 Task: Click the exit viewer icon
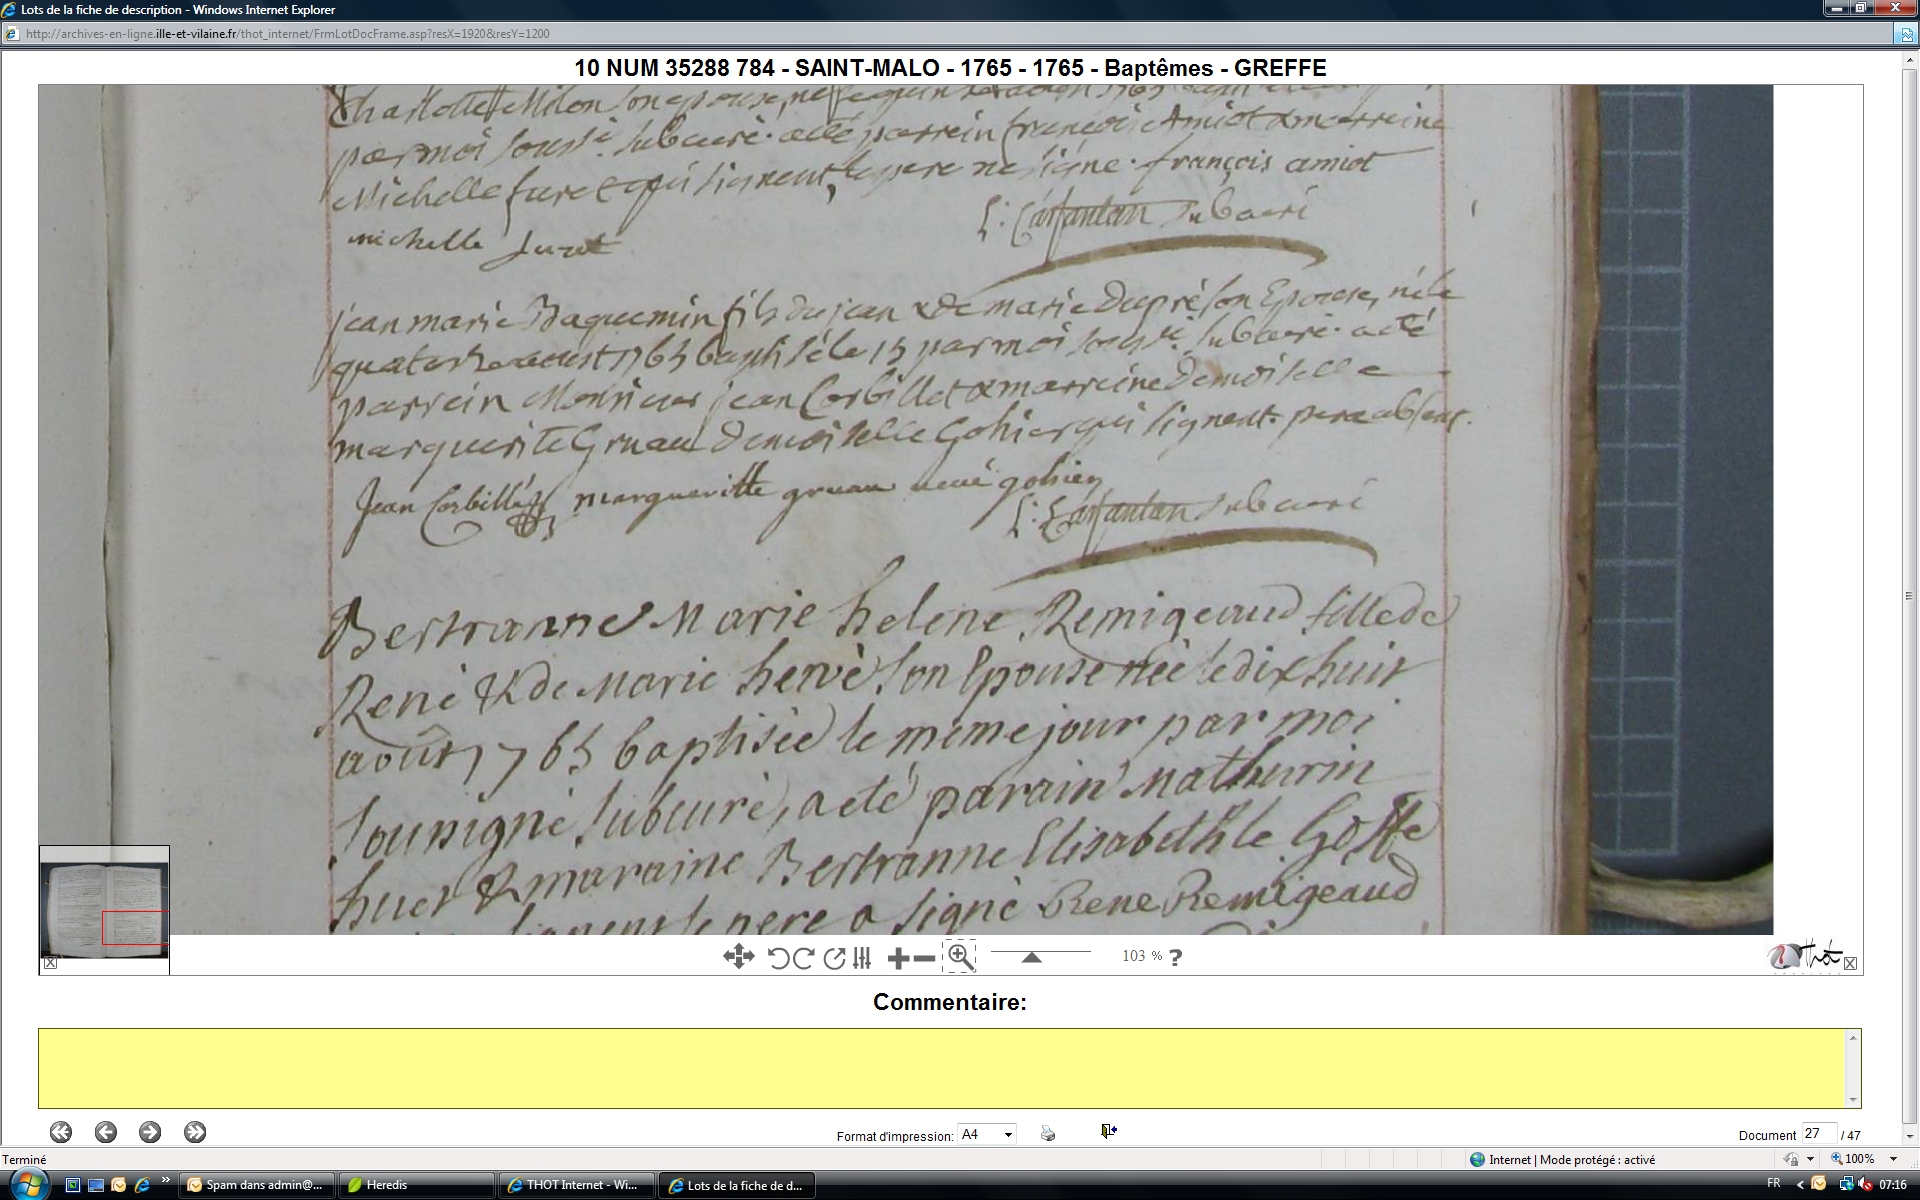point(1108,1131)
